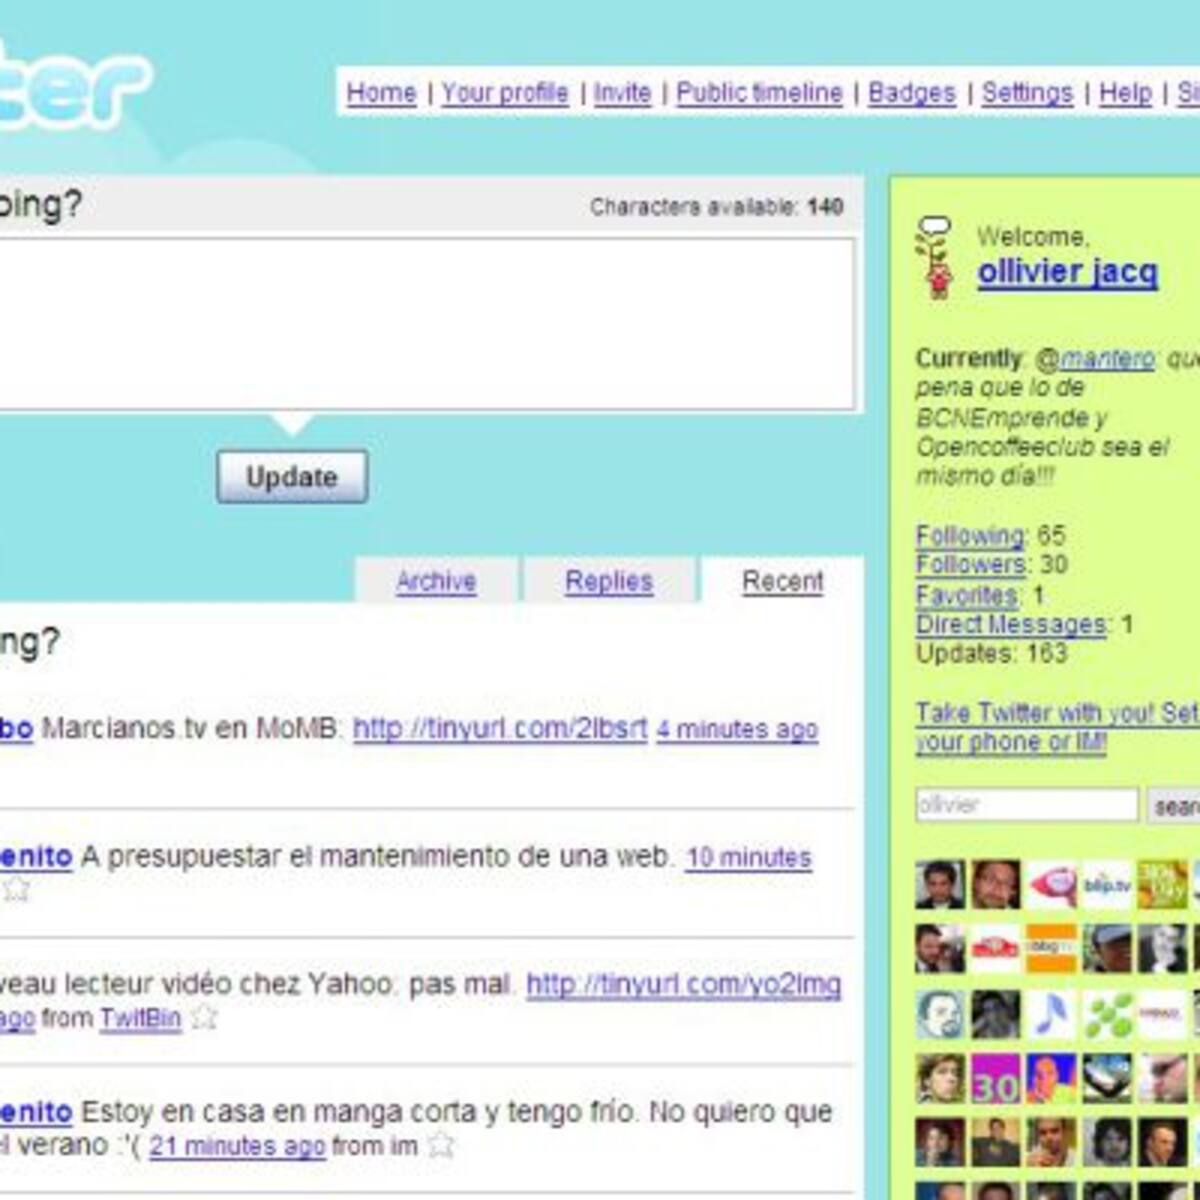The image size is (1200, 1200).
Task: Select the Recent tab
Action: 783,581
